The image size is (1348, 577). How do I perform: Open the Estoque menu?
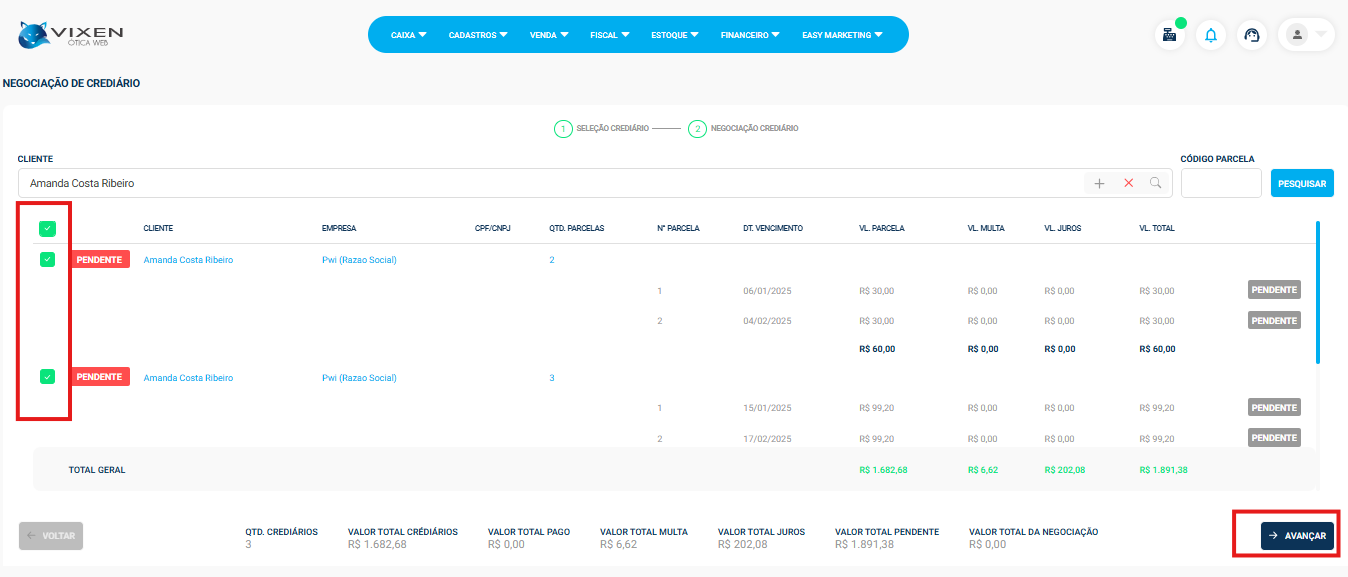(x=675, y=35)
